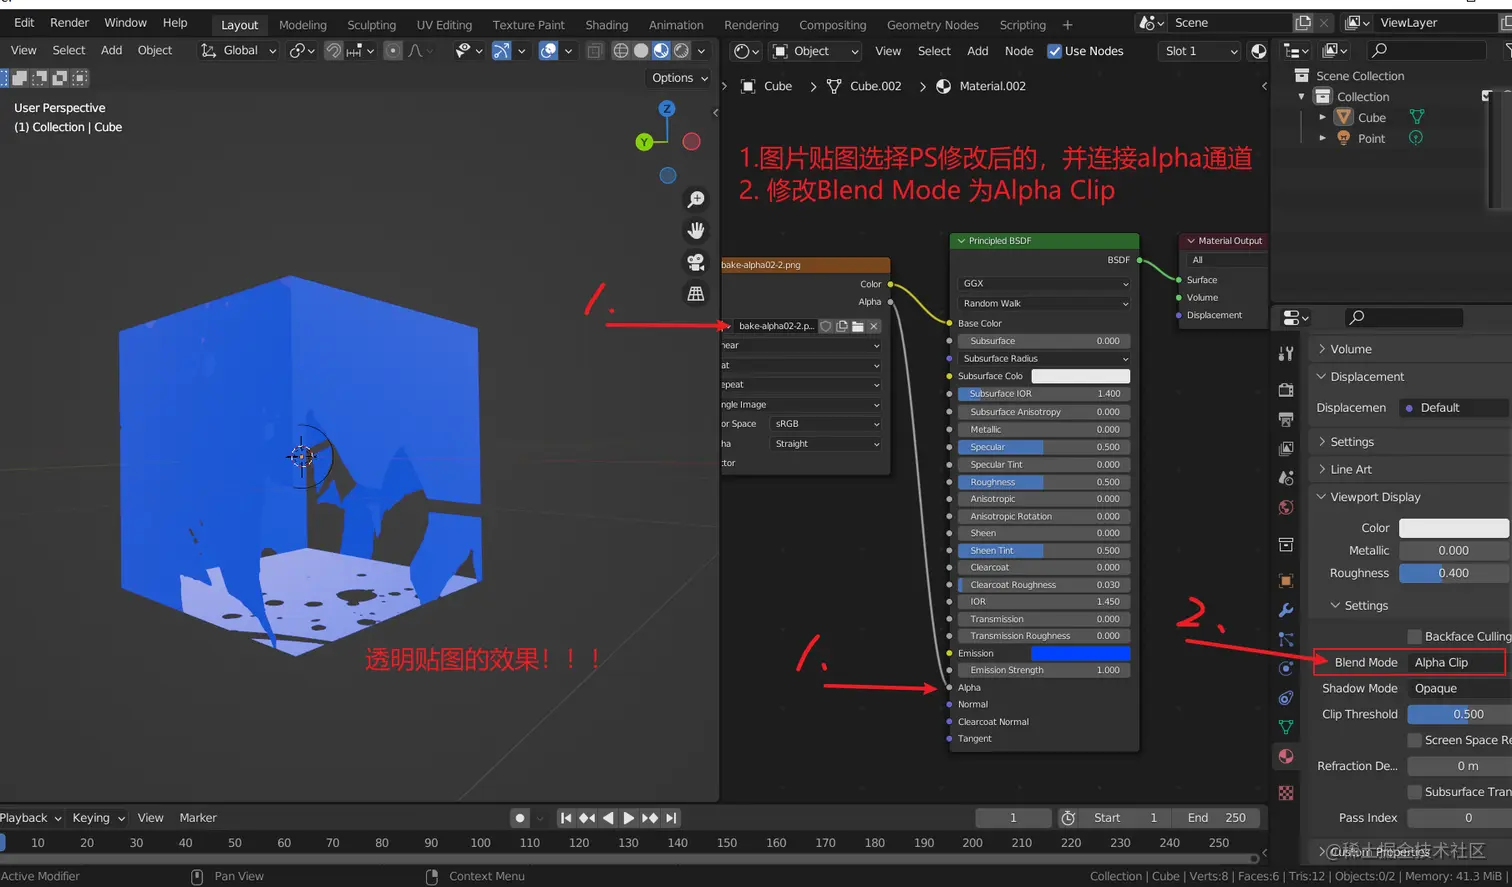Select Cube object in the Outliner

coord(1372,117)
